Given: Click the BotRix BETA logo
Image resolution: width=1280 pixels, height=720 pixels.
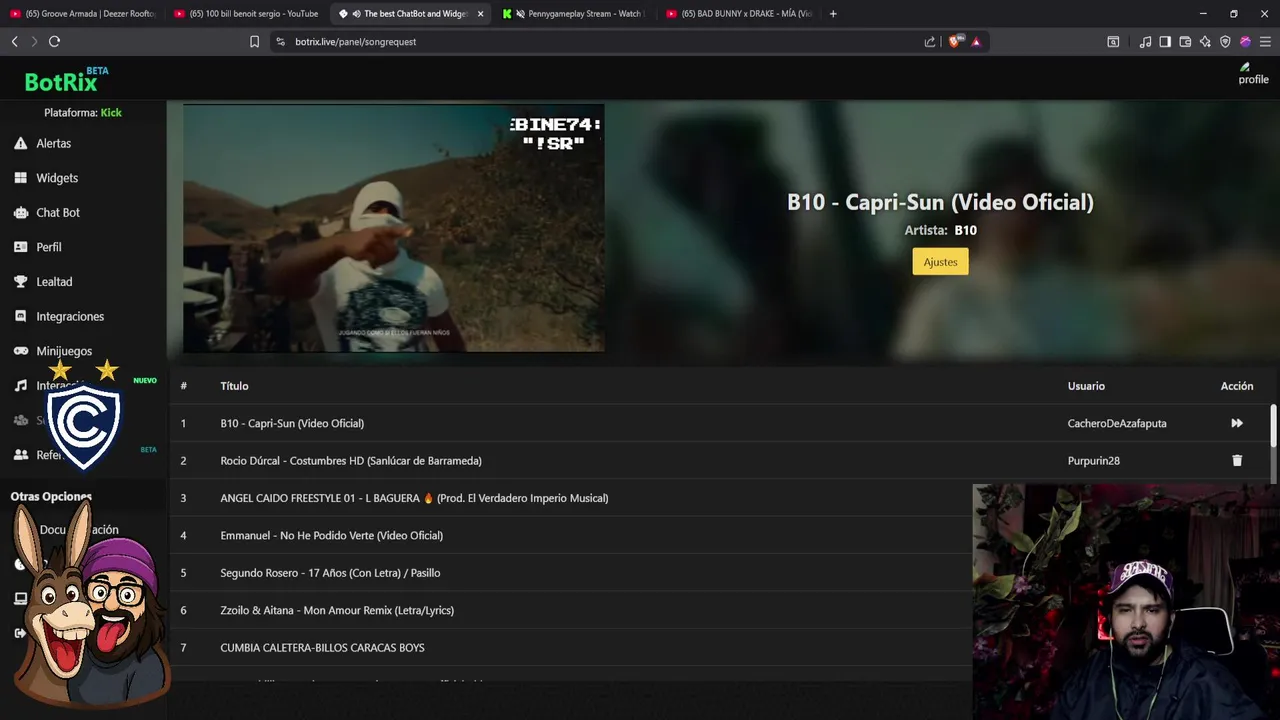Looking at the screenshot, I should (66, 78).
